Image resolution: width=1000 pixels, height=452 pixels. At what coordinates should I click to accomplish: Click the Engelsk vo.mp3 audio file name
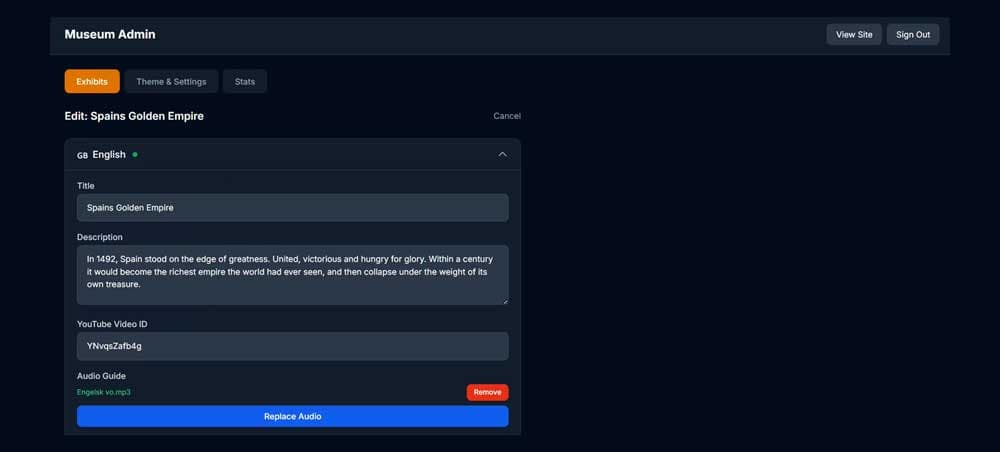pyautogui.click(x=104, y=392)
